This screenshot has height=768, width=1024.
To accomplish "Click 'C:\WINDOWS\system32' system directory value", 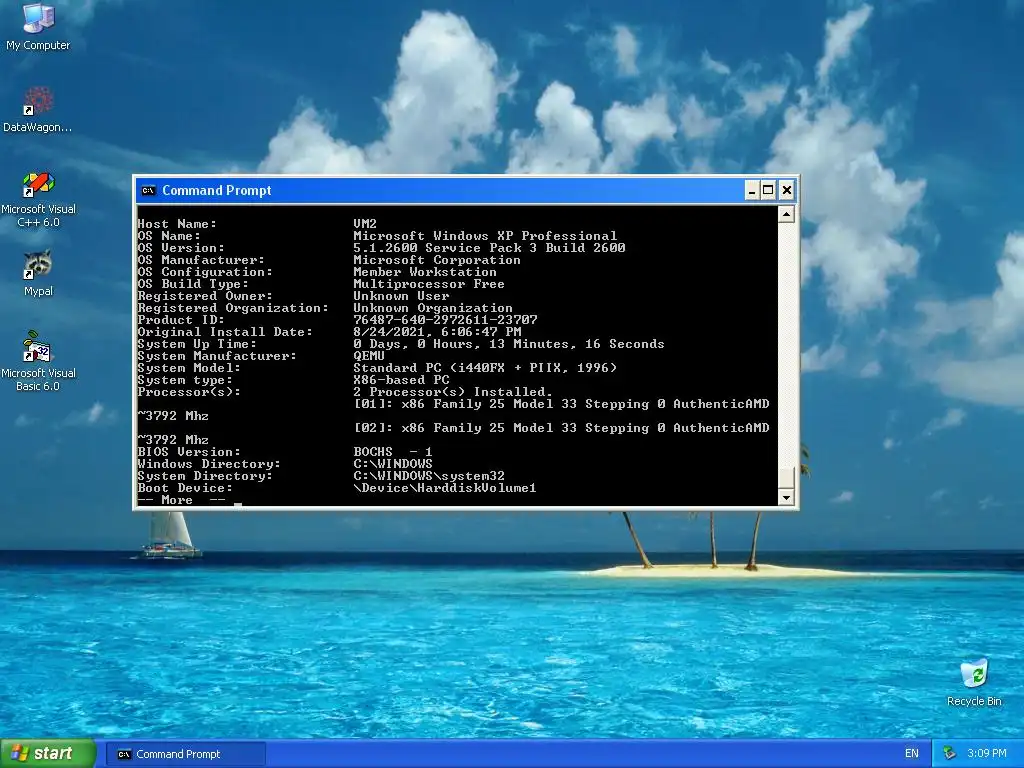I will coord(429,476).
